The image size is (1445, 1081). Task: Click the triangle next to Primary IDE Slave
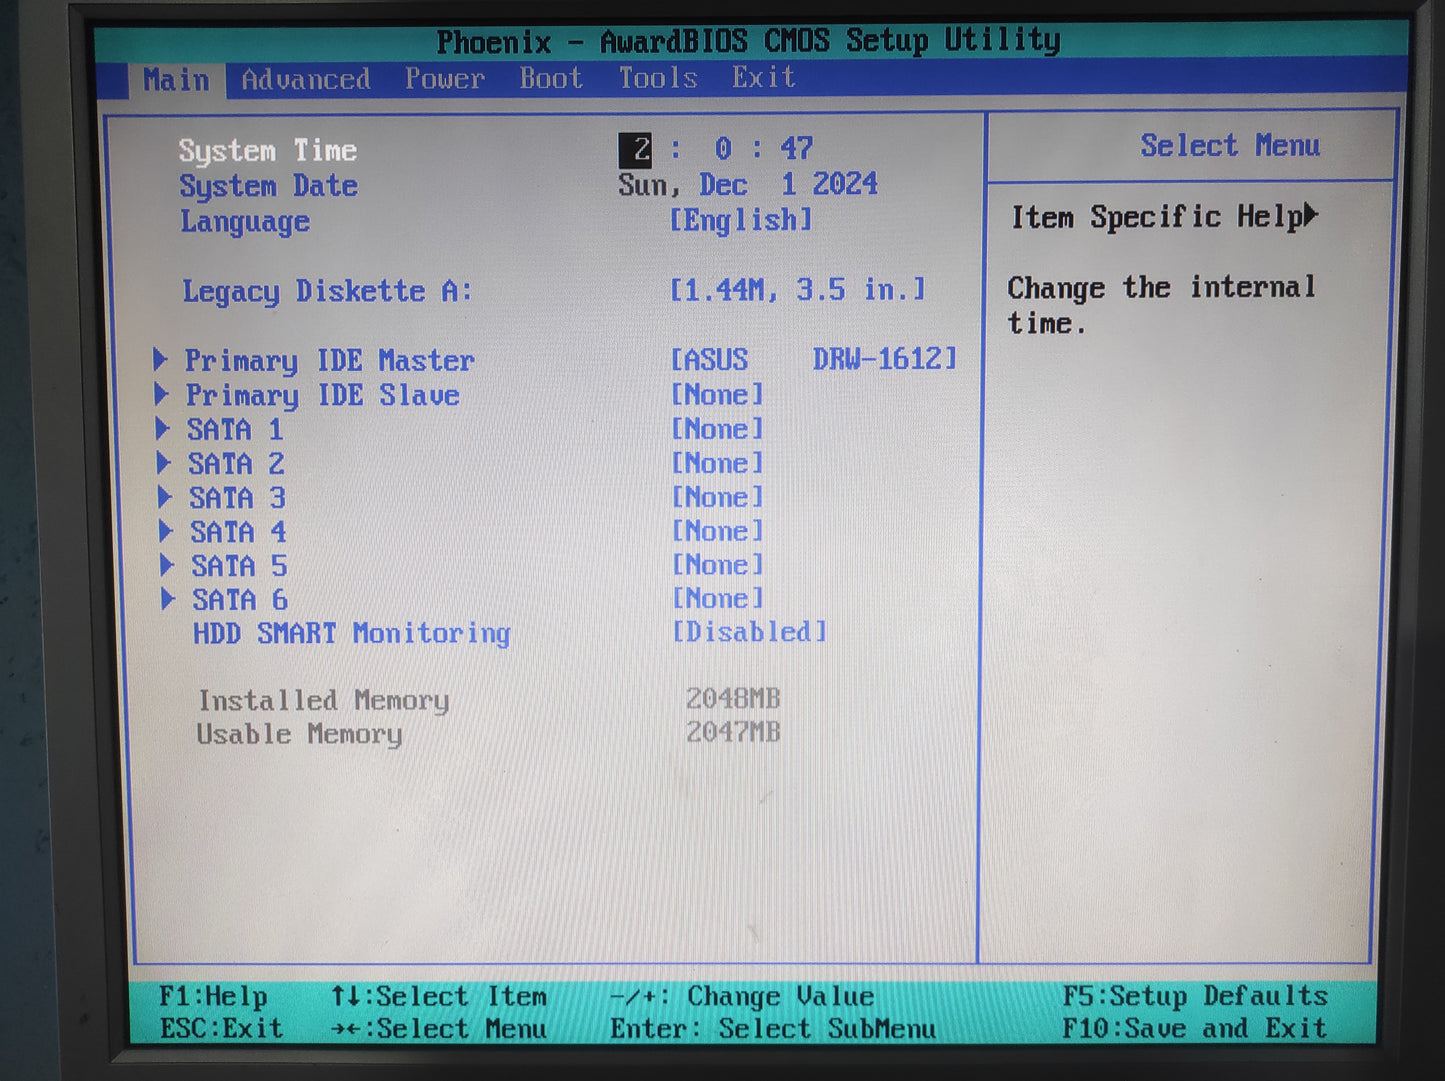pos(162,394)
